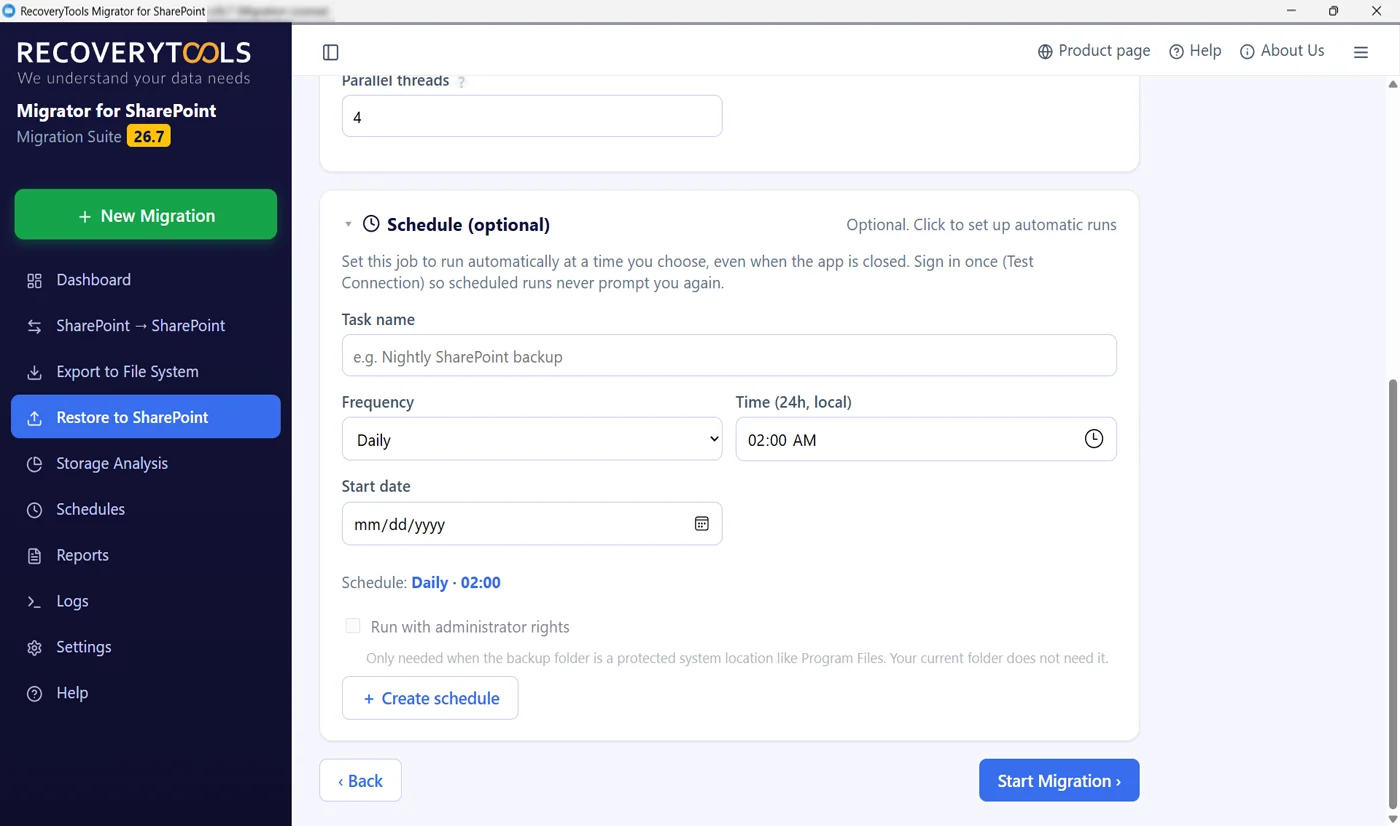Click the vertical scrollbar thumb

pyautogui.click(x=1393, y=595)
